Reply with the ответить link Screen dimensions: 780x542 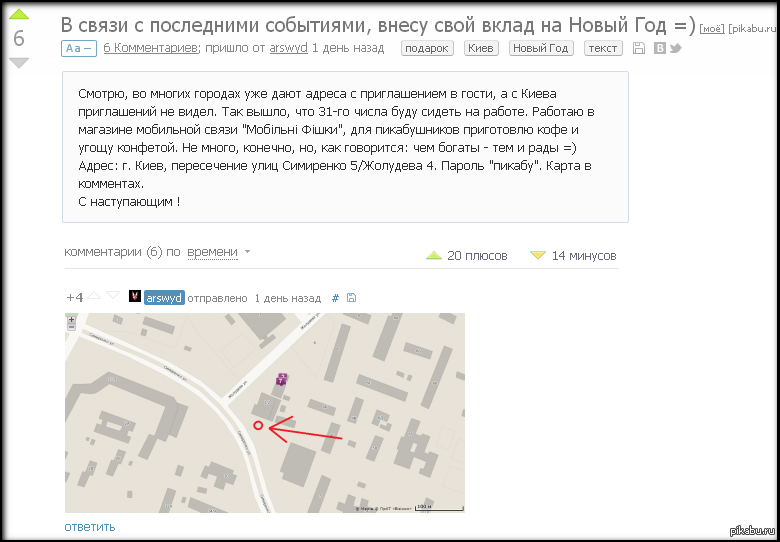coord(90,527)
